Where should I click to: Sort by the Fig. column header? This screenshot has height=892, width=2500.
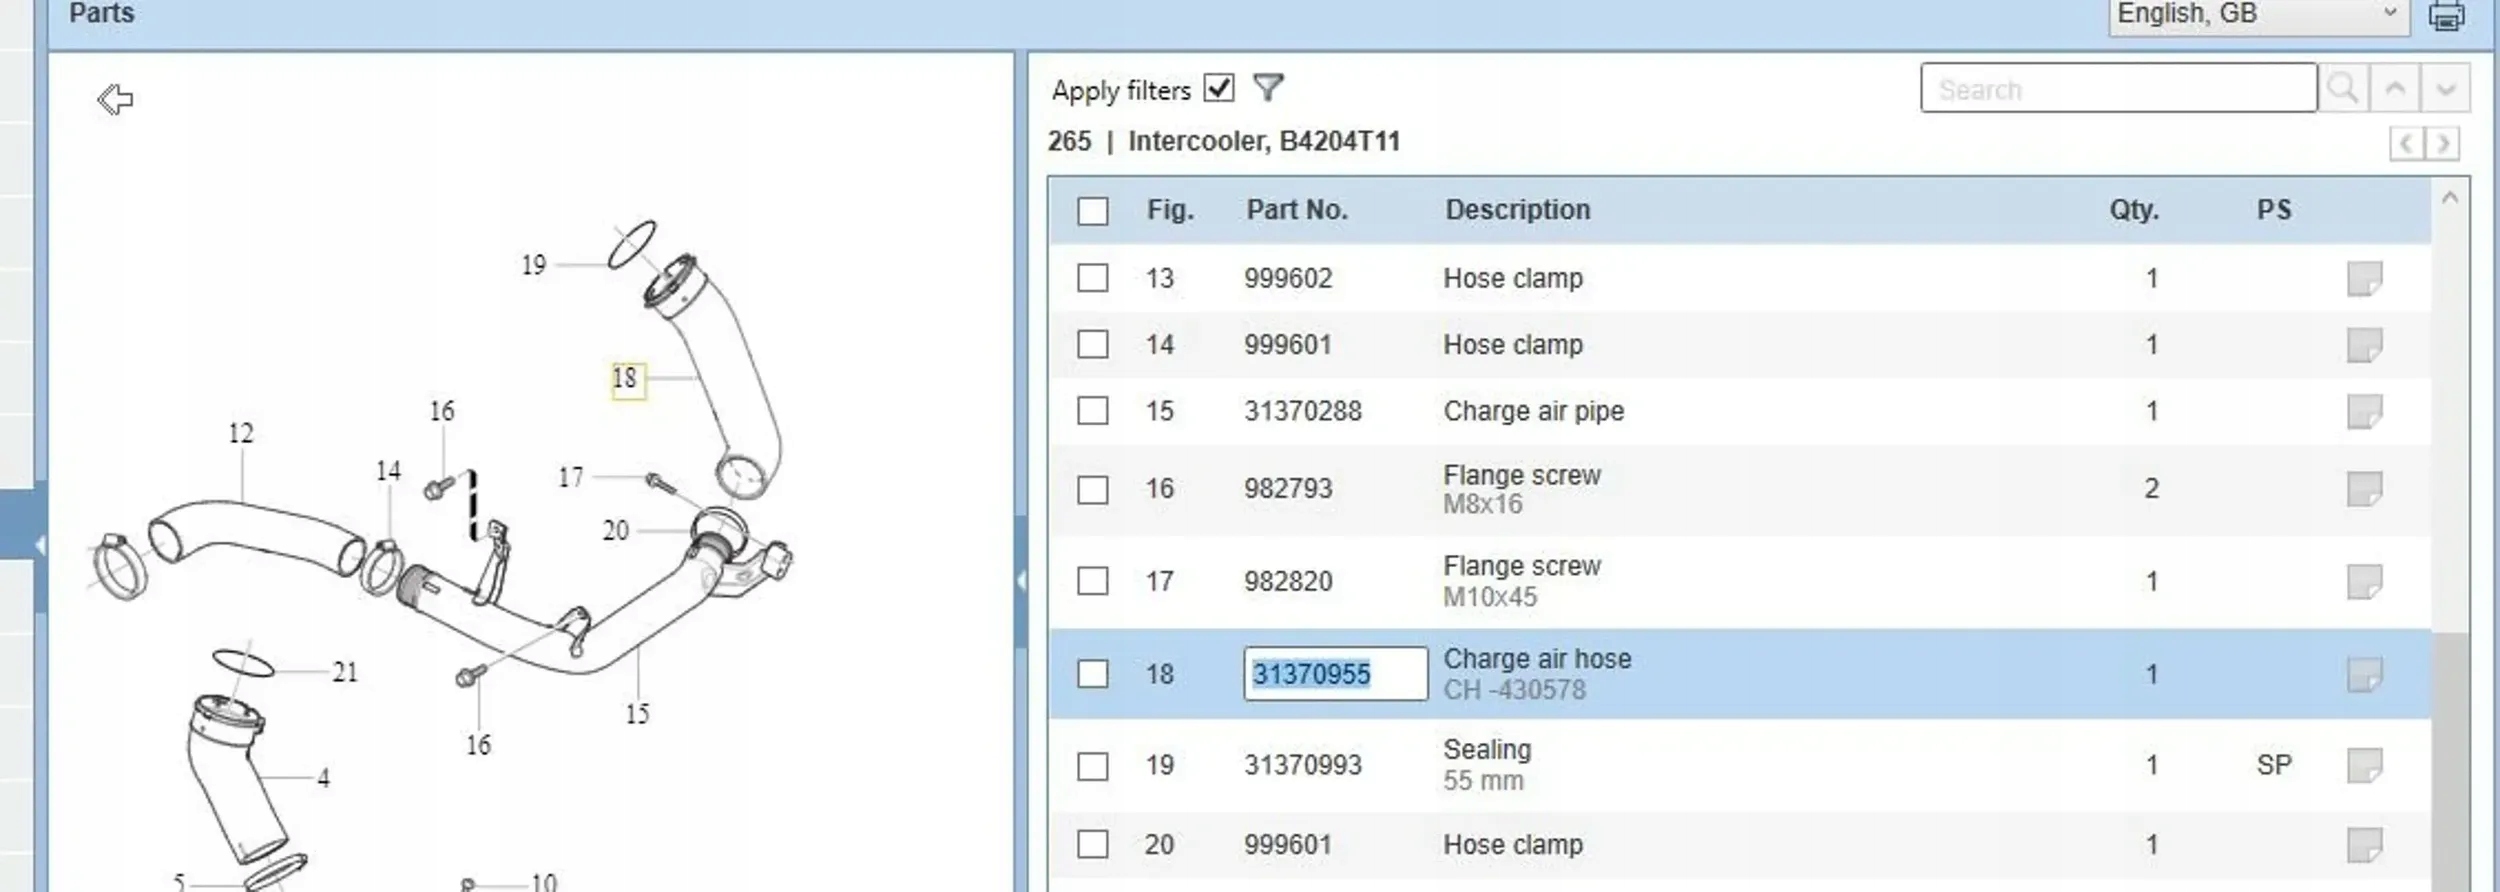click(x=1170, y=210)
